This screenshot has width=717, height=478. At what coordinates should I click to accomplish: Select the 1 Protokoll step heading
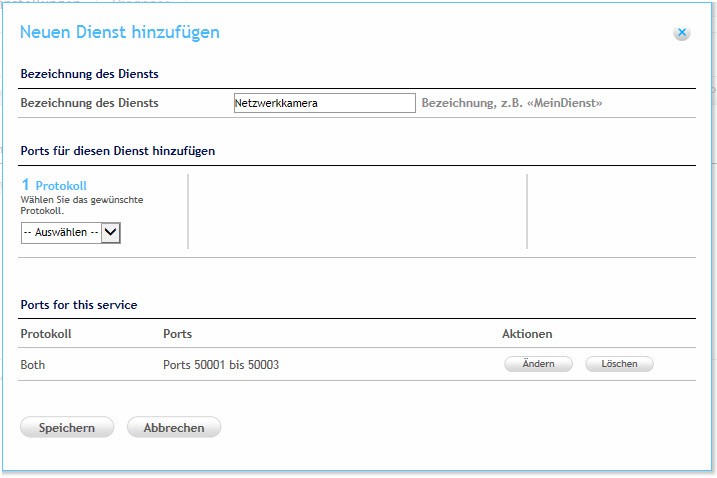[x=55, y=186]
